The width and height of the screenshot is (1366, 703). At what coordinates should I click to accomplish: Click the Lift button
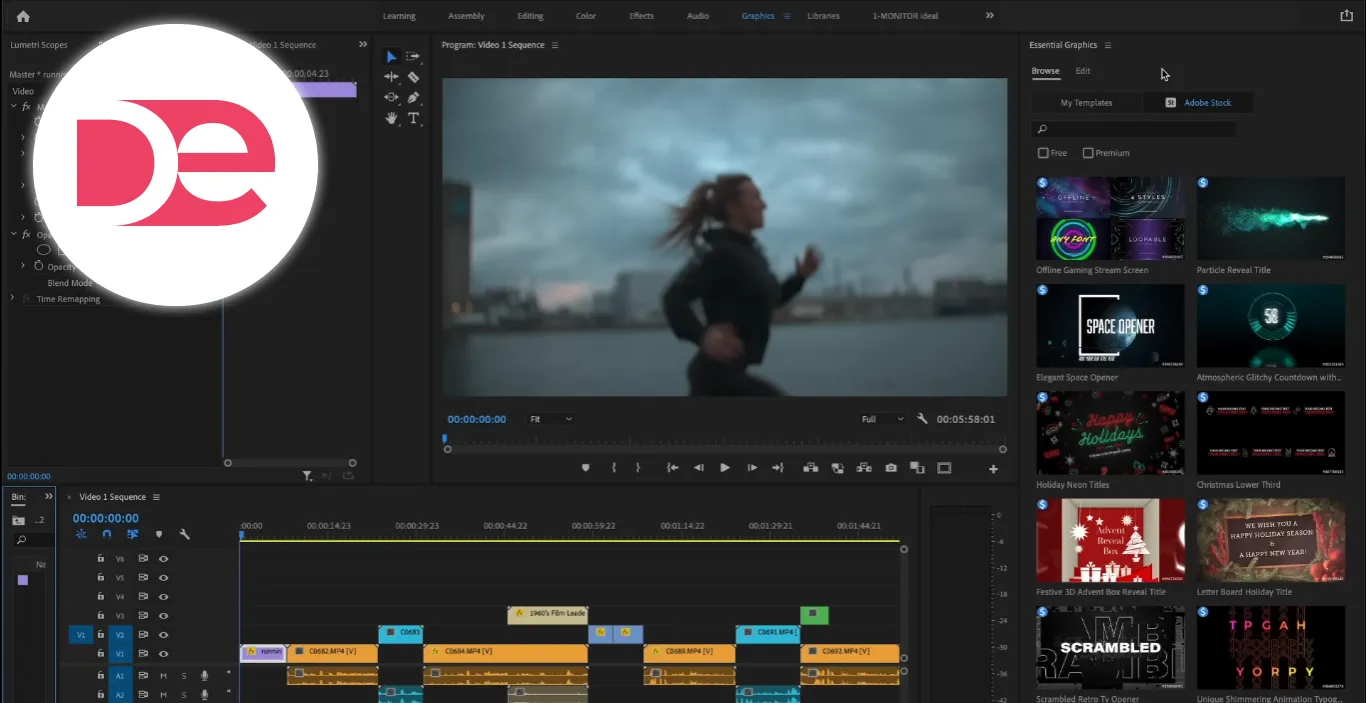(x=811, y=468)
